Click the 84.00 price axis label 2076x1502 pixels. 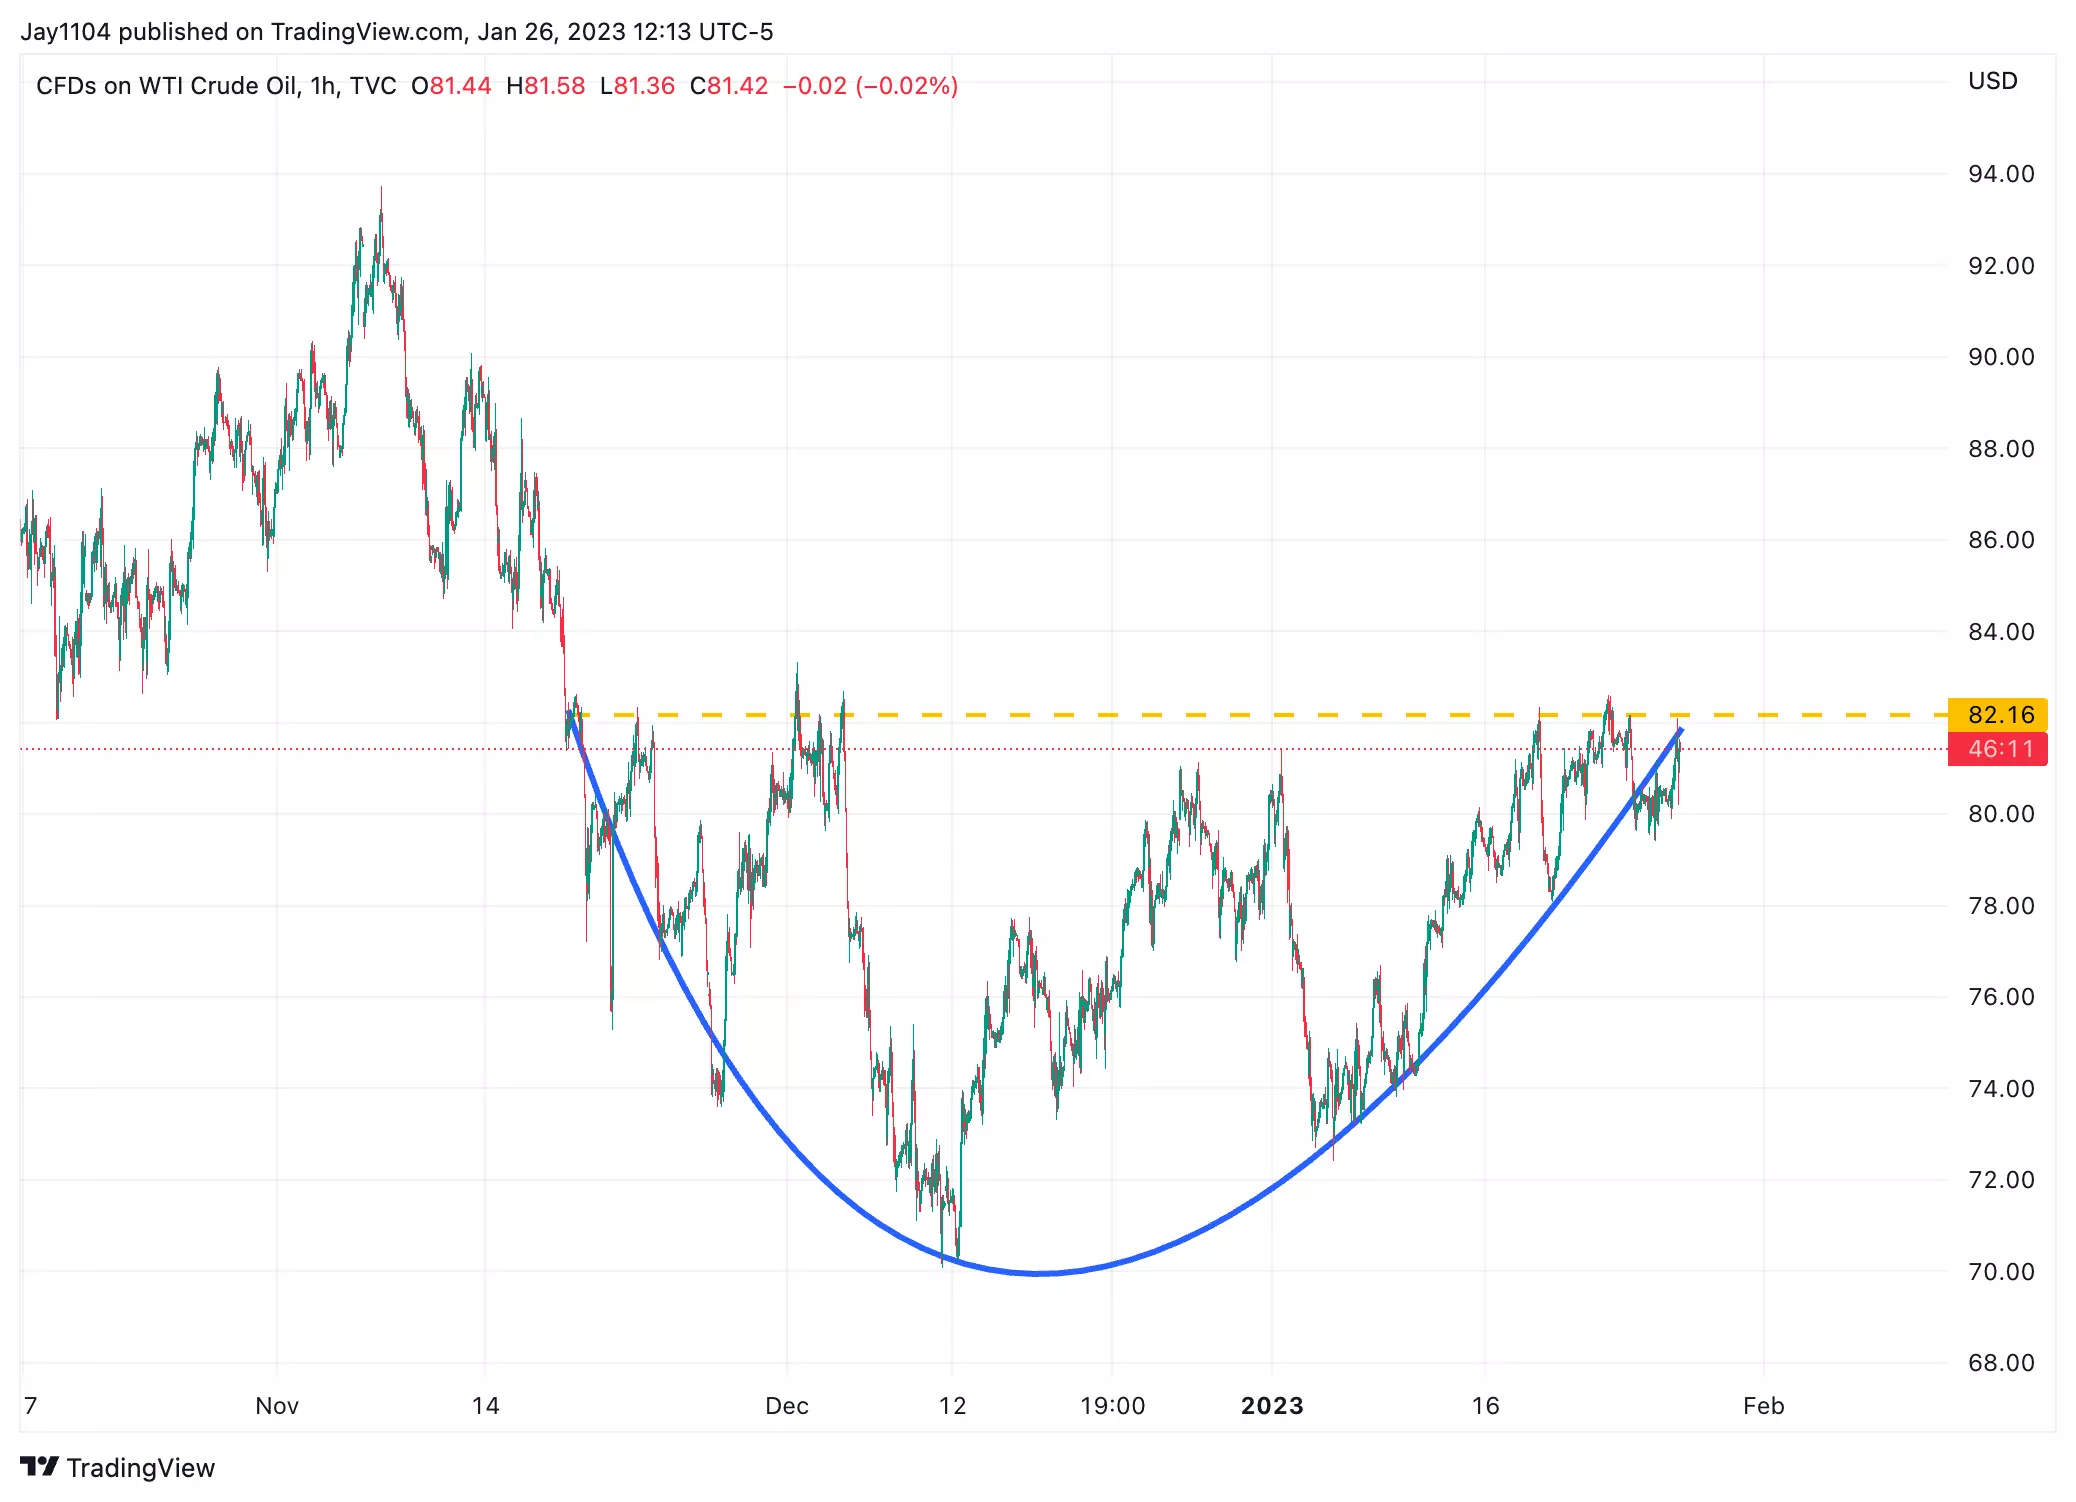click(x=2001, y=632)
